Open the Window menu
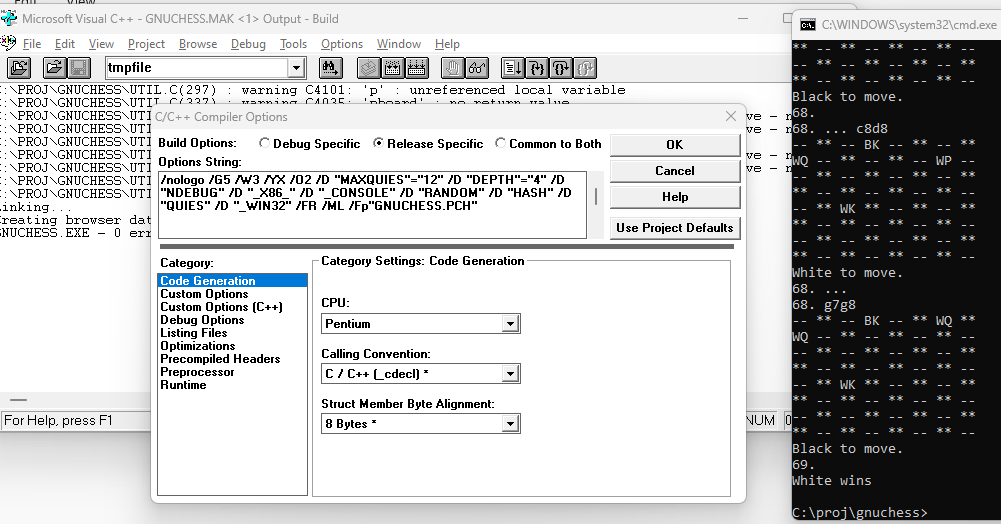 (x=399, y=44)
